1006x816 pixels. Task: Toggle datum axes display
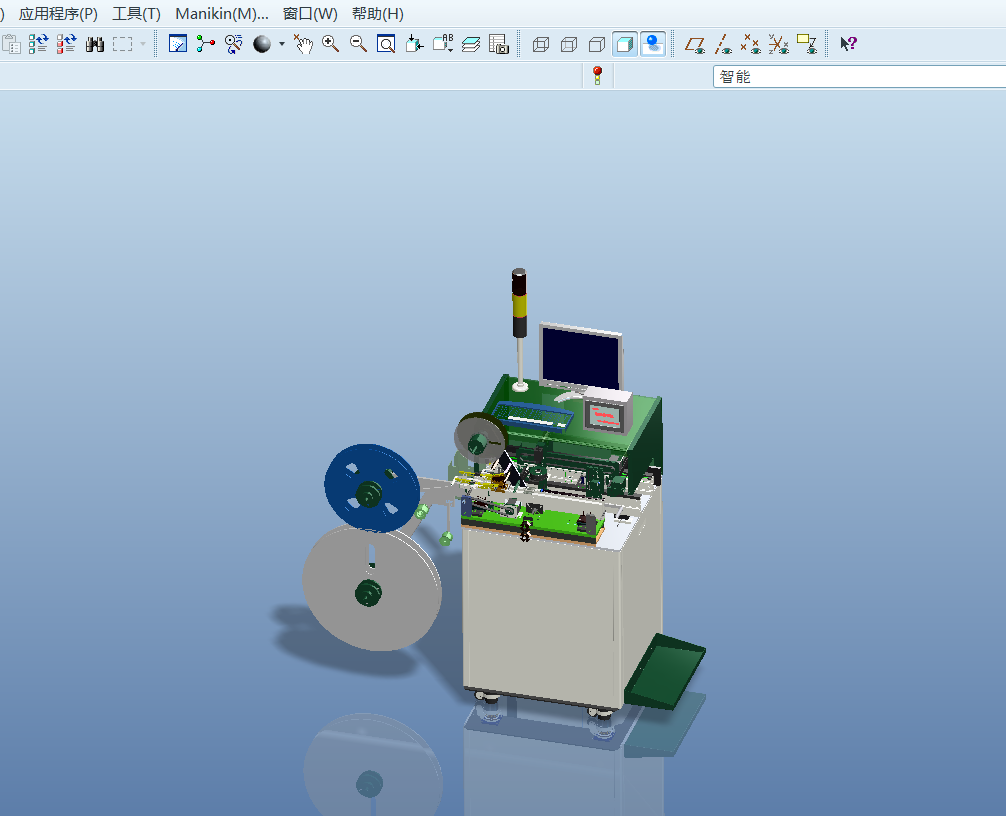click(x=723, y=44)
